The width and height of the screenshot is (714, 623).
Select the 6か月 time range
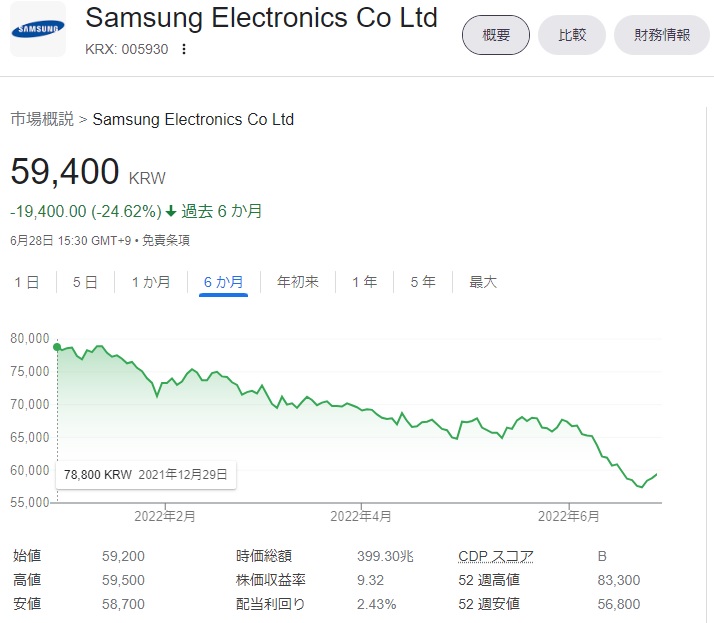pyautogui.click(x=223, y=282)
